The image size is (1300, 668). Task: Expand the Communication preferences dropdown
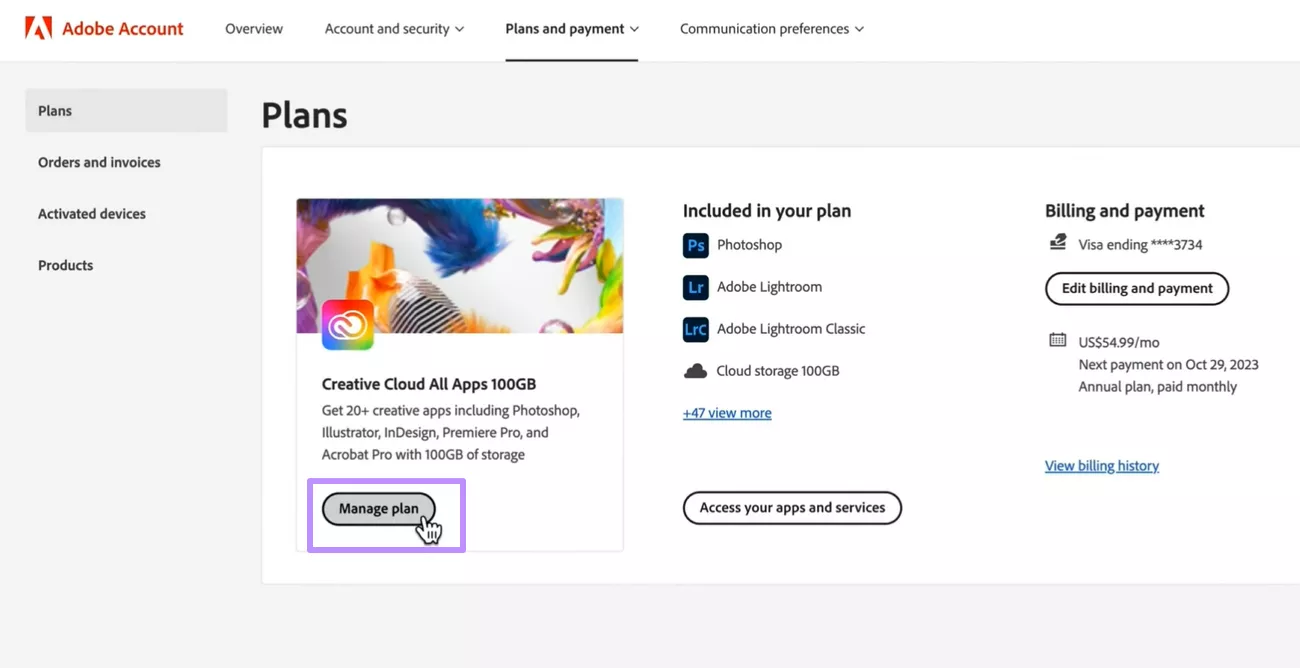[770, 28]
